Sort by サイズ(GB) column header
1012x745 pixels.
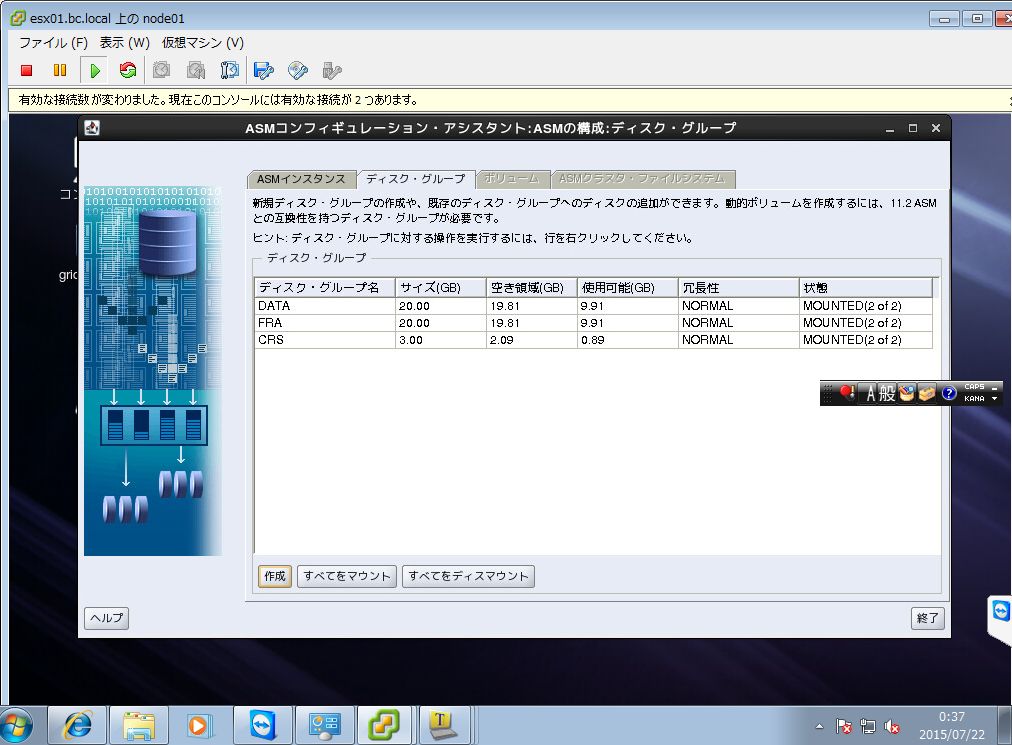click(x=441, y=287)
